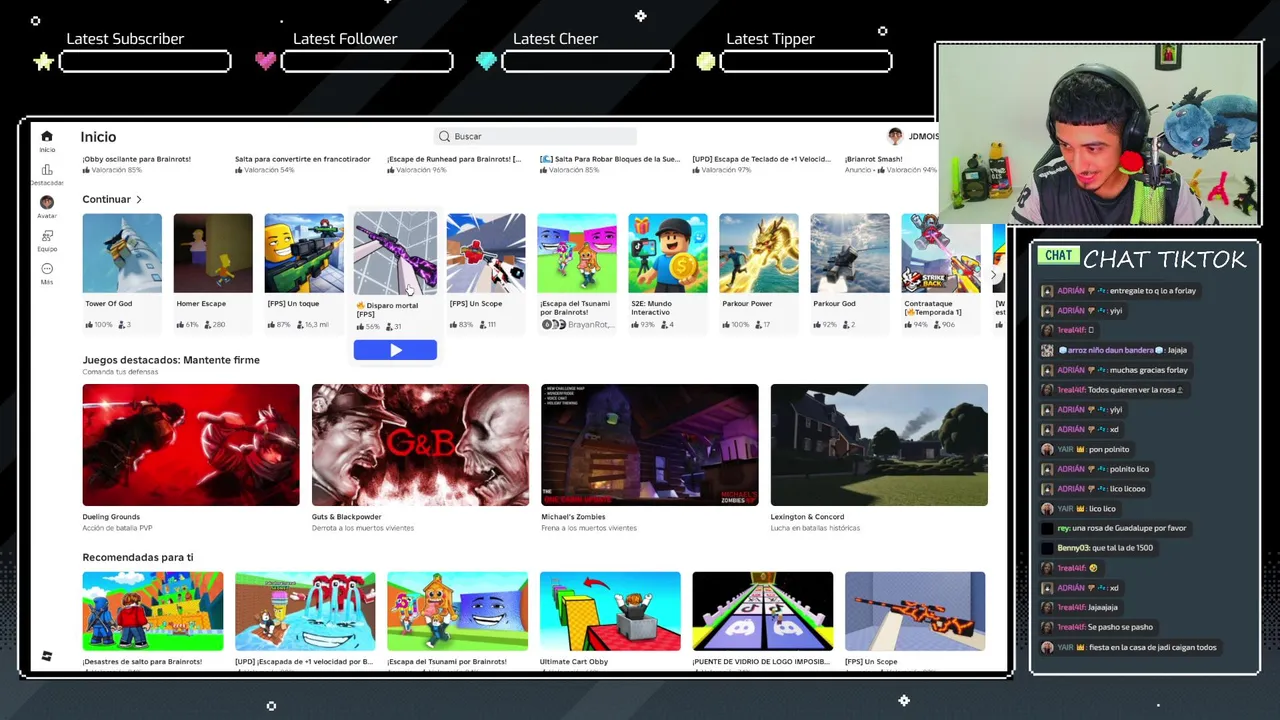Click the Homer Escape title text
The image size is (1280, 720).
pos(201,303)
